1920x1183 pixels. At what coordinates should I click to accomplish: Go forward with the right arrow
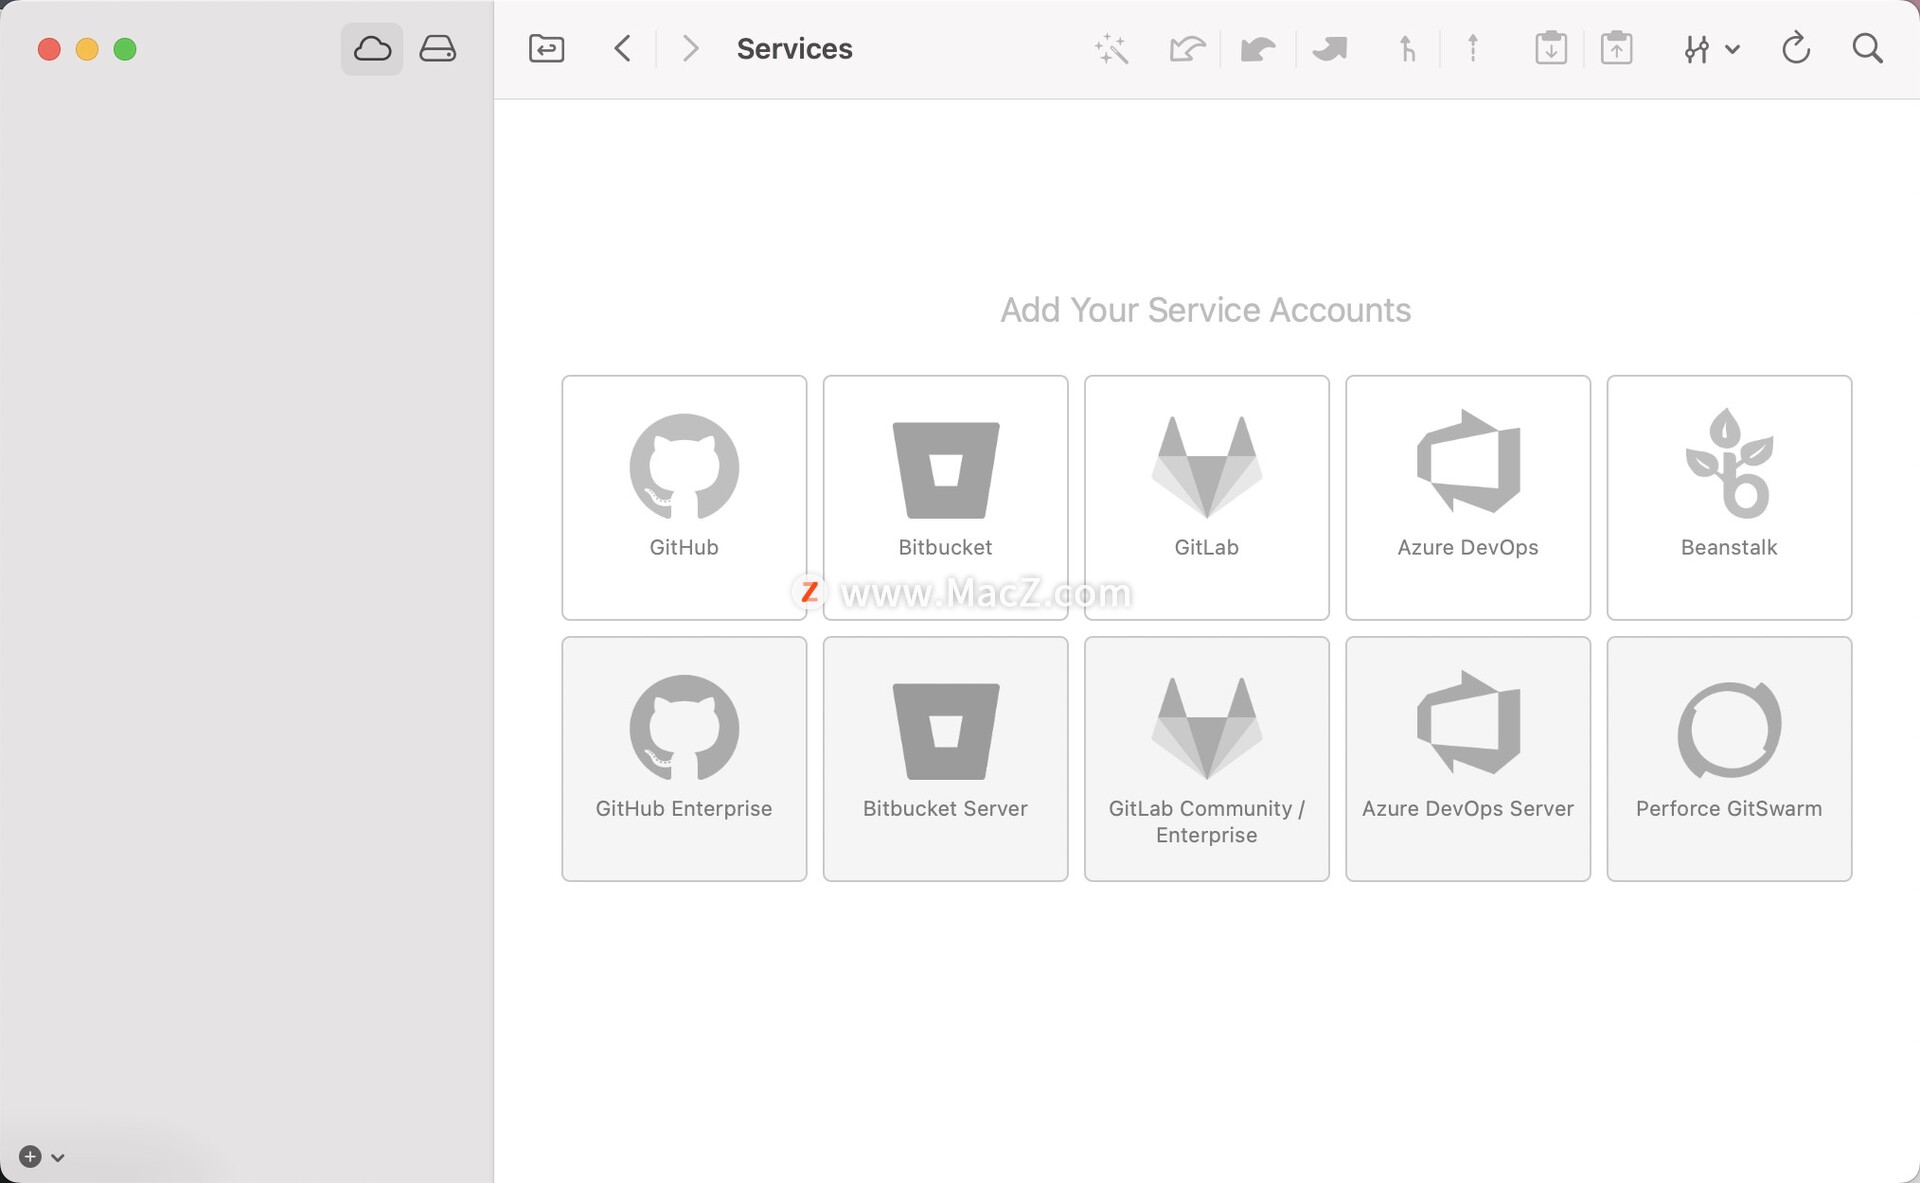coord(690,48)
